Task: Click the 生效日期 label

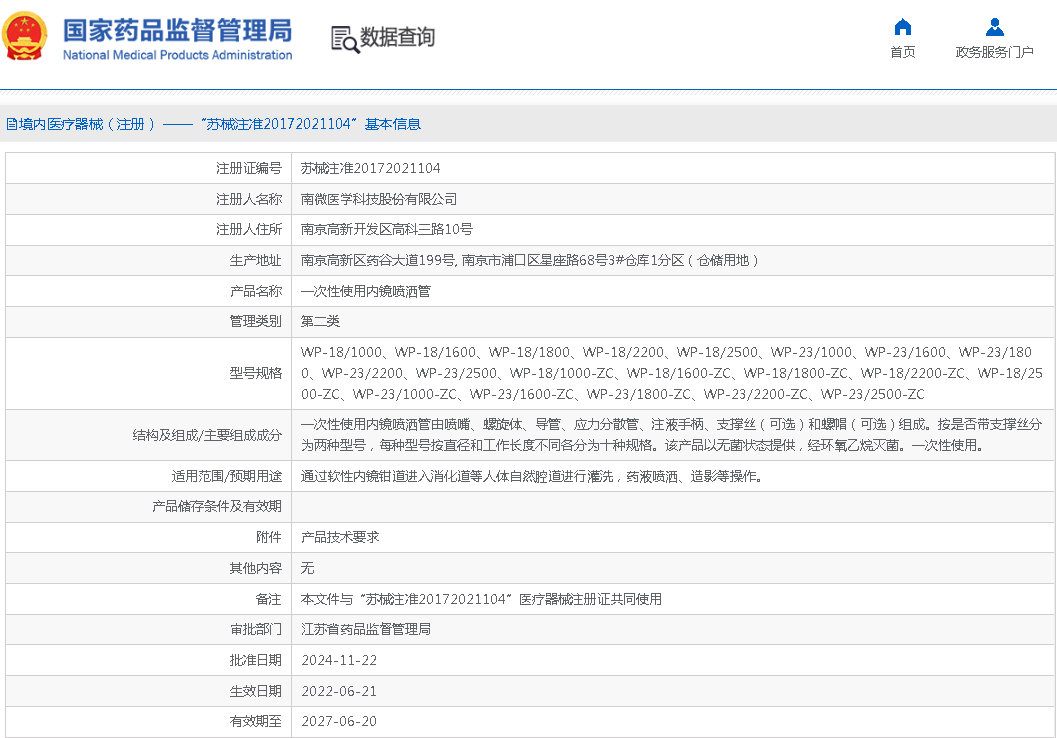Action: (x=255, y=691)
